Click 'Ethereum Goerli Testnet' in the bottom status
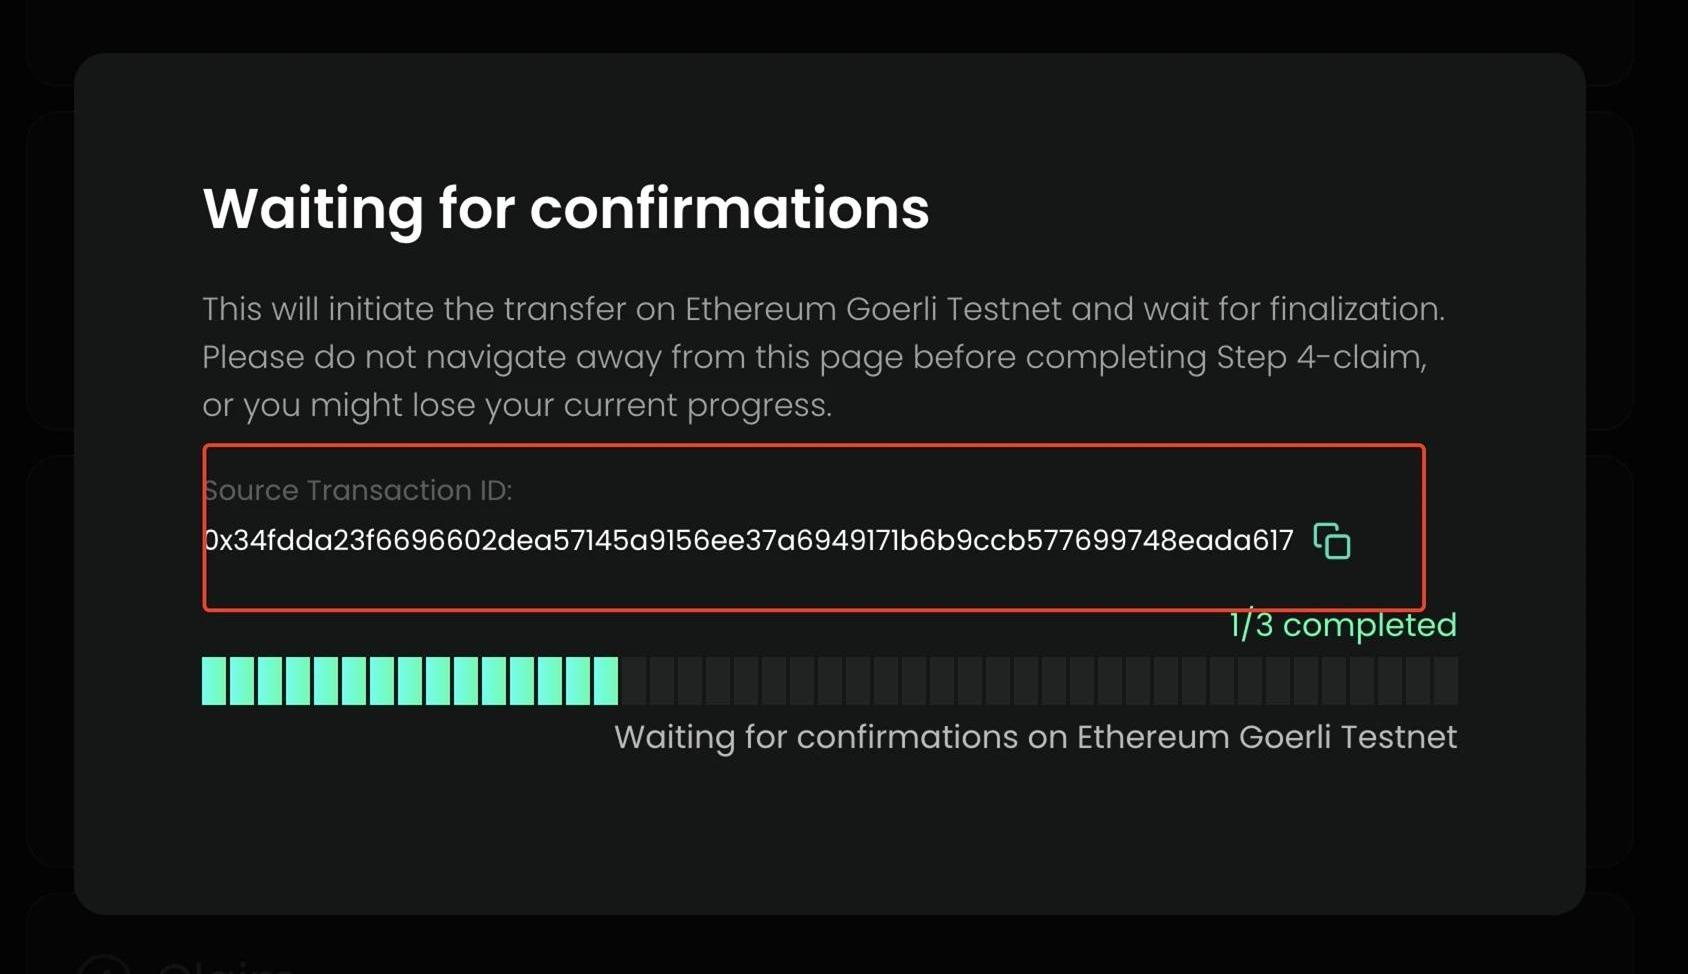The height and width of the screenshot is (974, 1688). point(1265,737)
